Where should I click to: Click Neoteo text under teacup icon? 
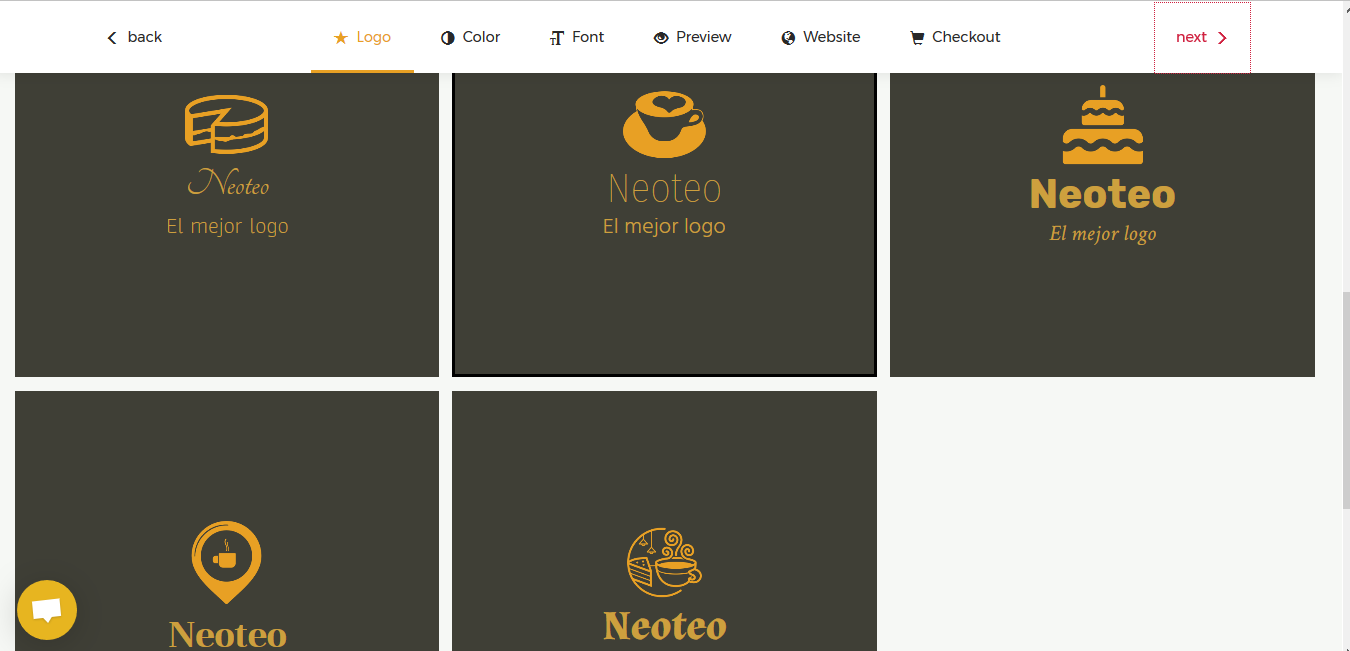pos(664,627)
